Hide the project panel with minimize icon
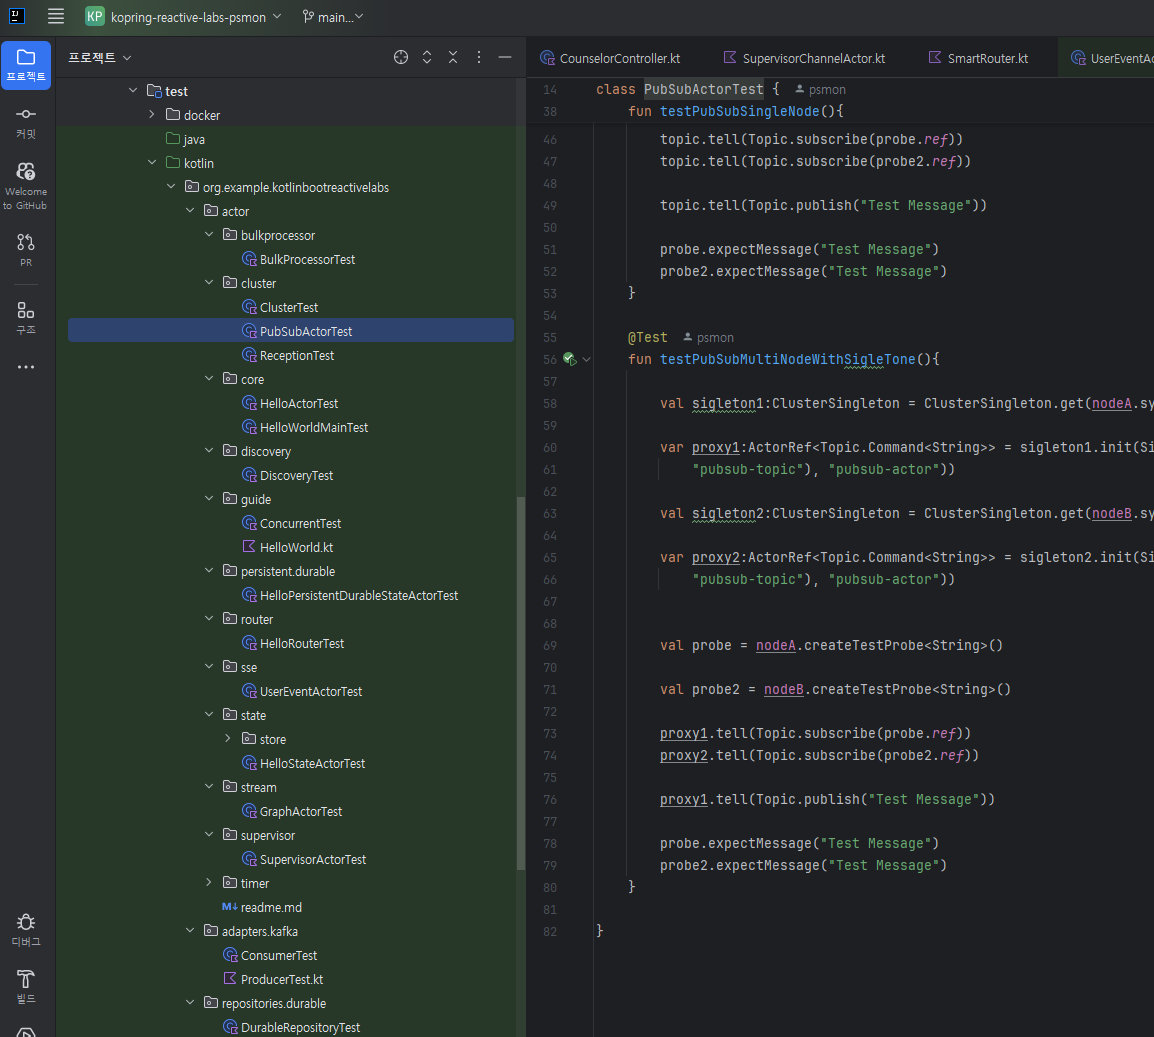The height and width of the screenshot is (1037, 1154). click(x=505, y=57)
